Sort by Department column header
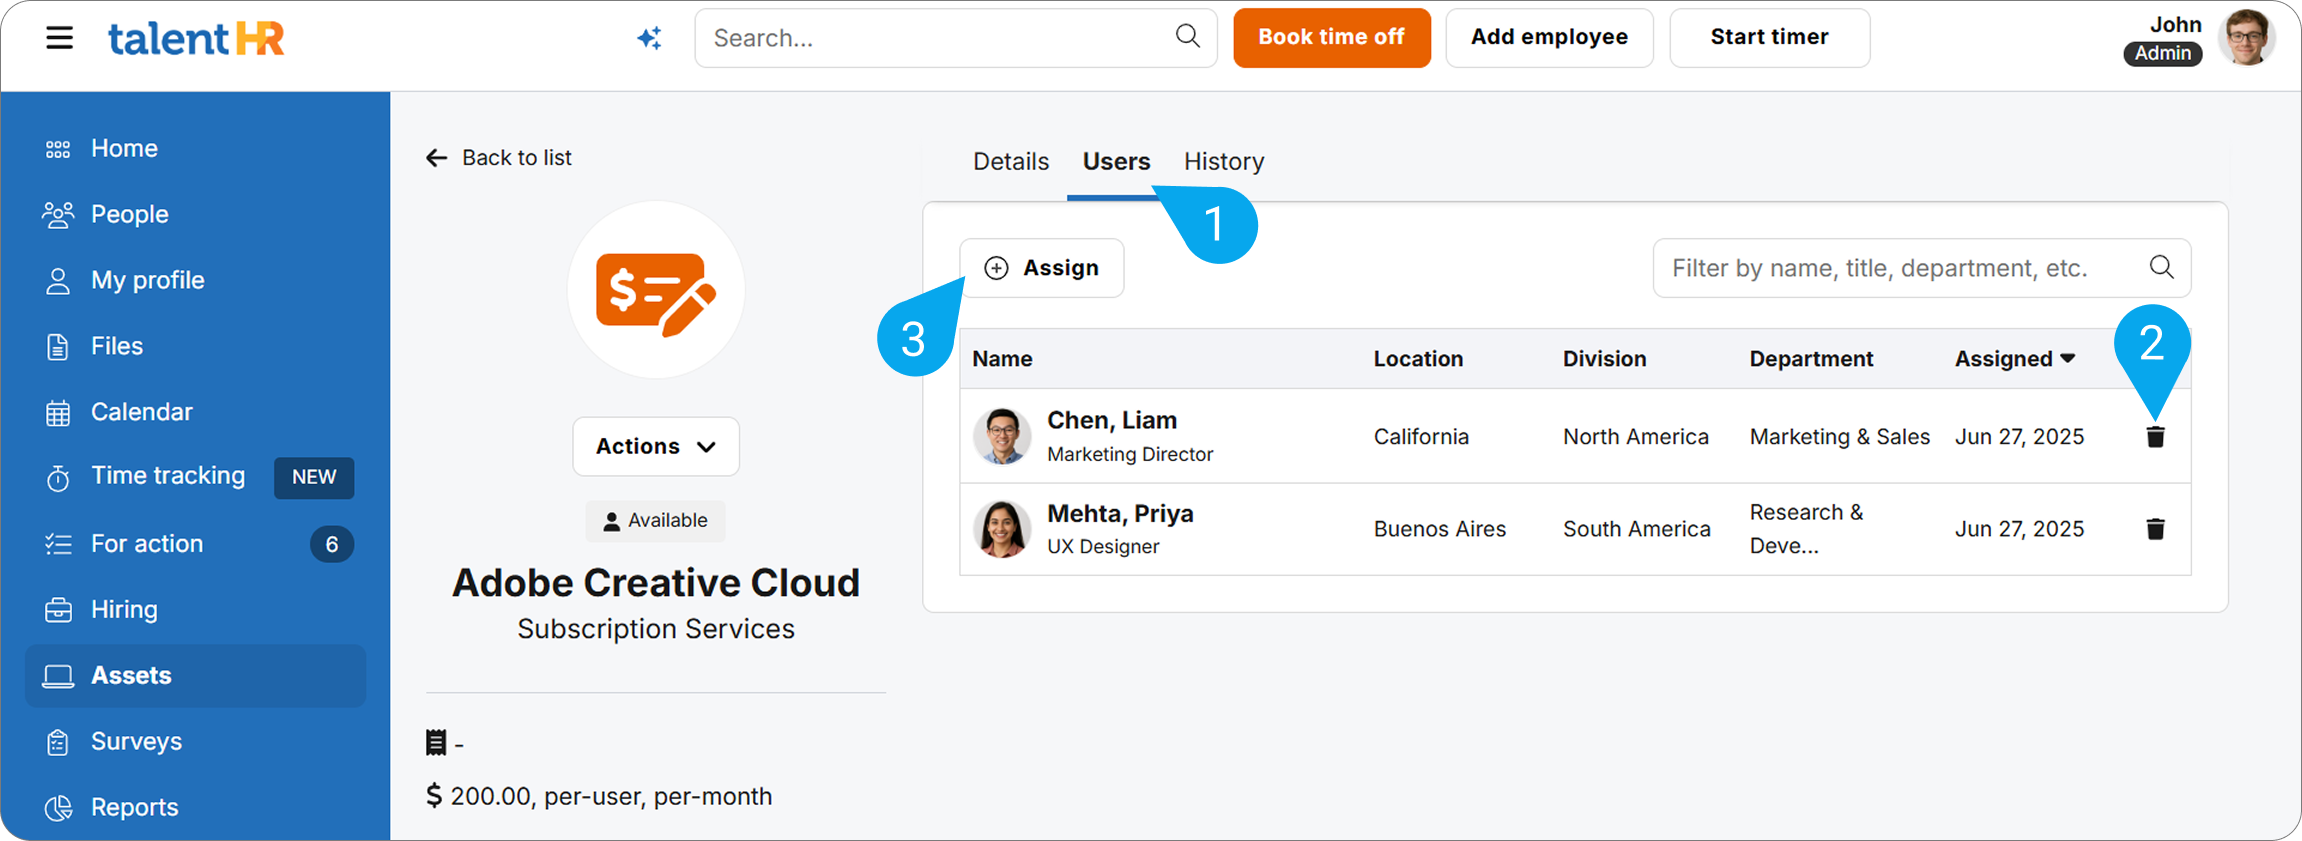 pos(1811,359)
